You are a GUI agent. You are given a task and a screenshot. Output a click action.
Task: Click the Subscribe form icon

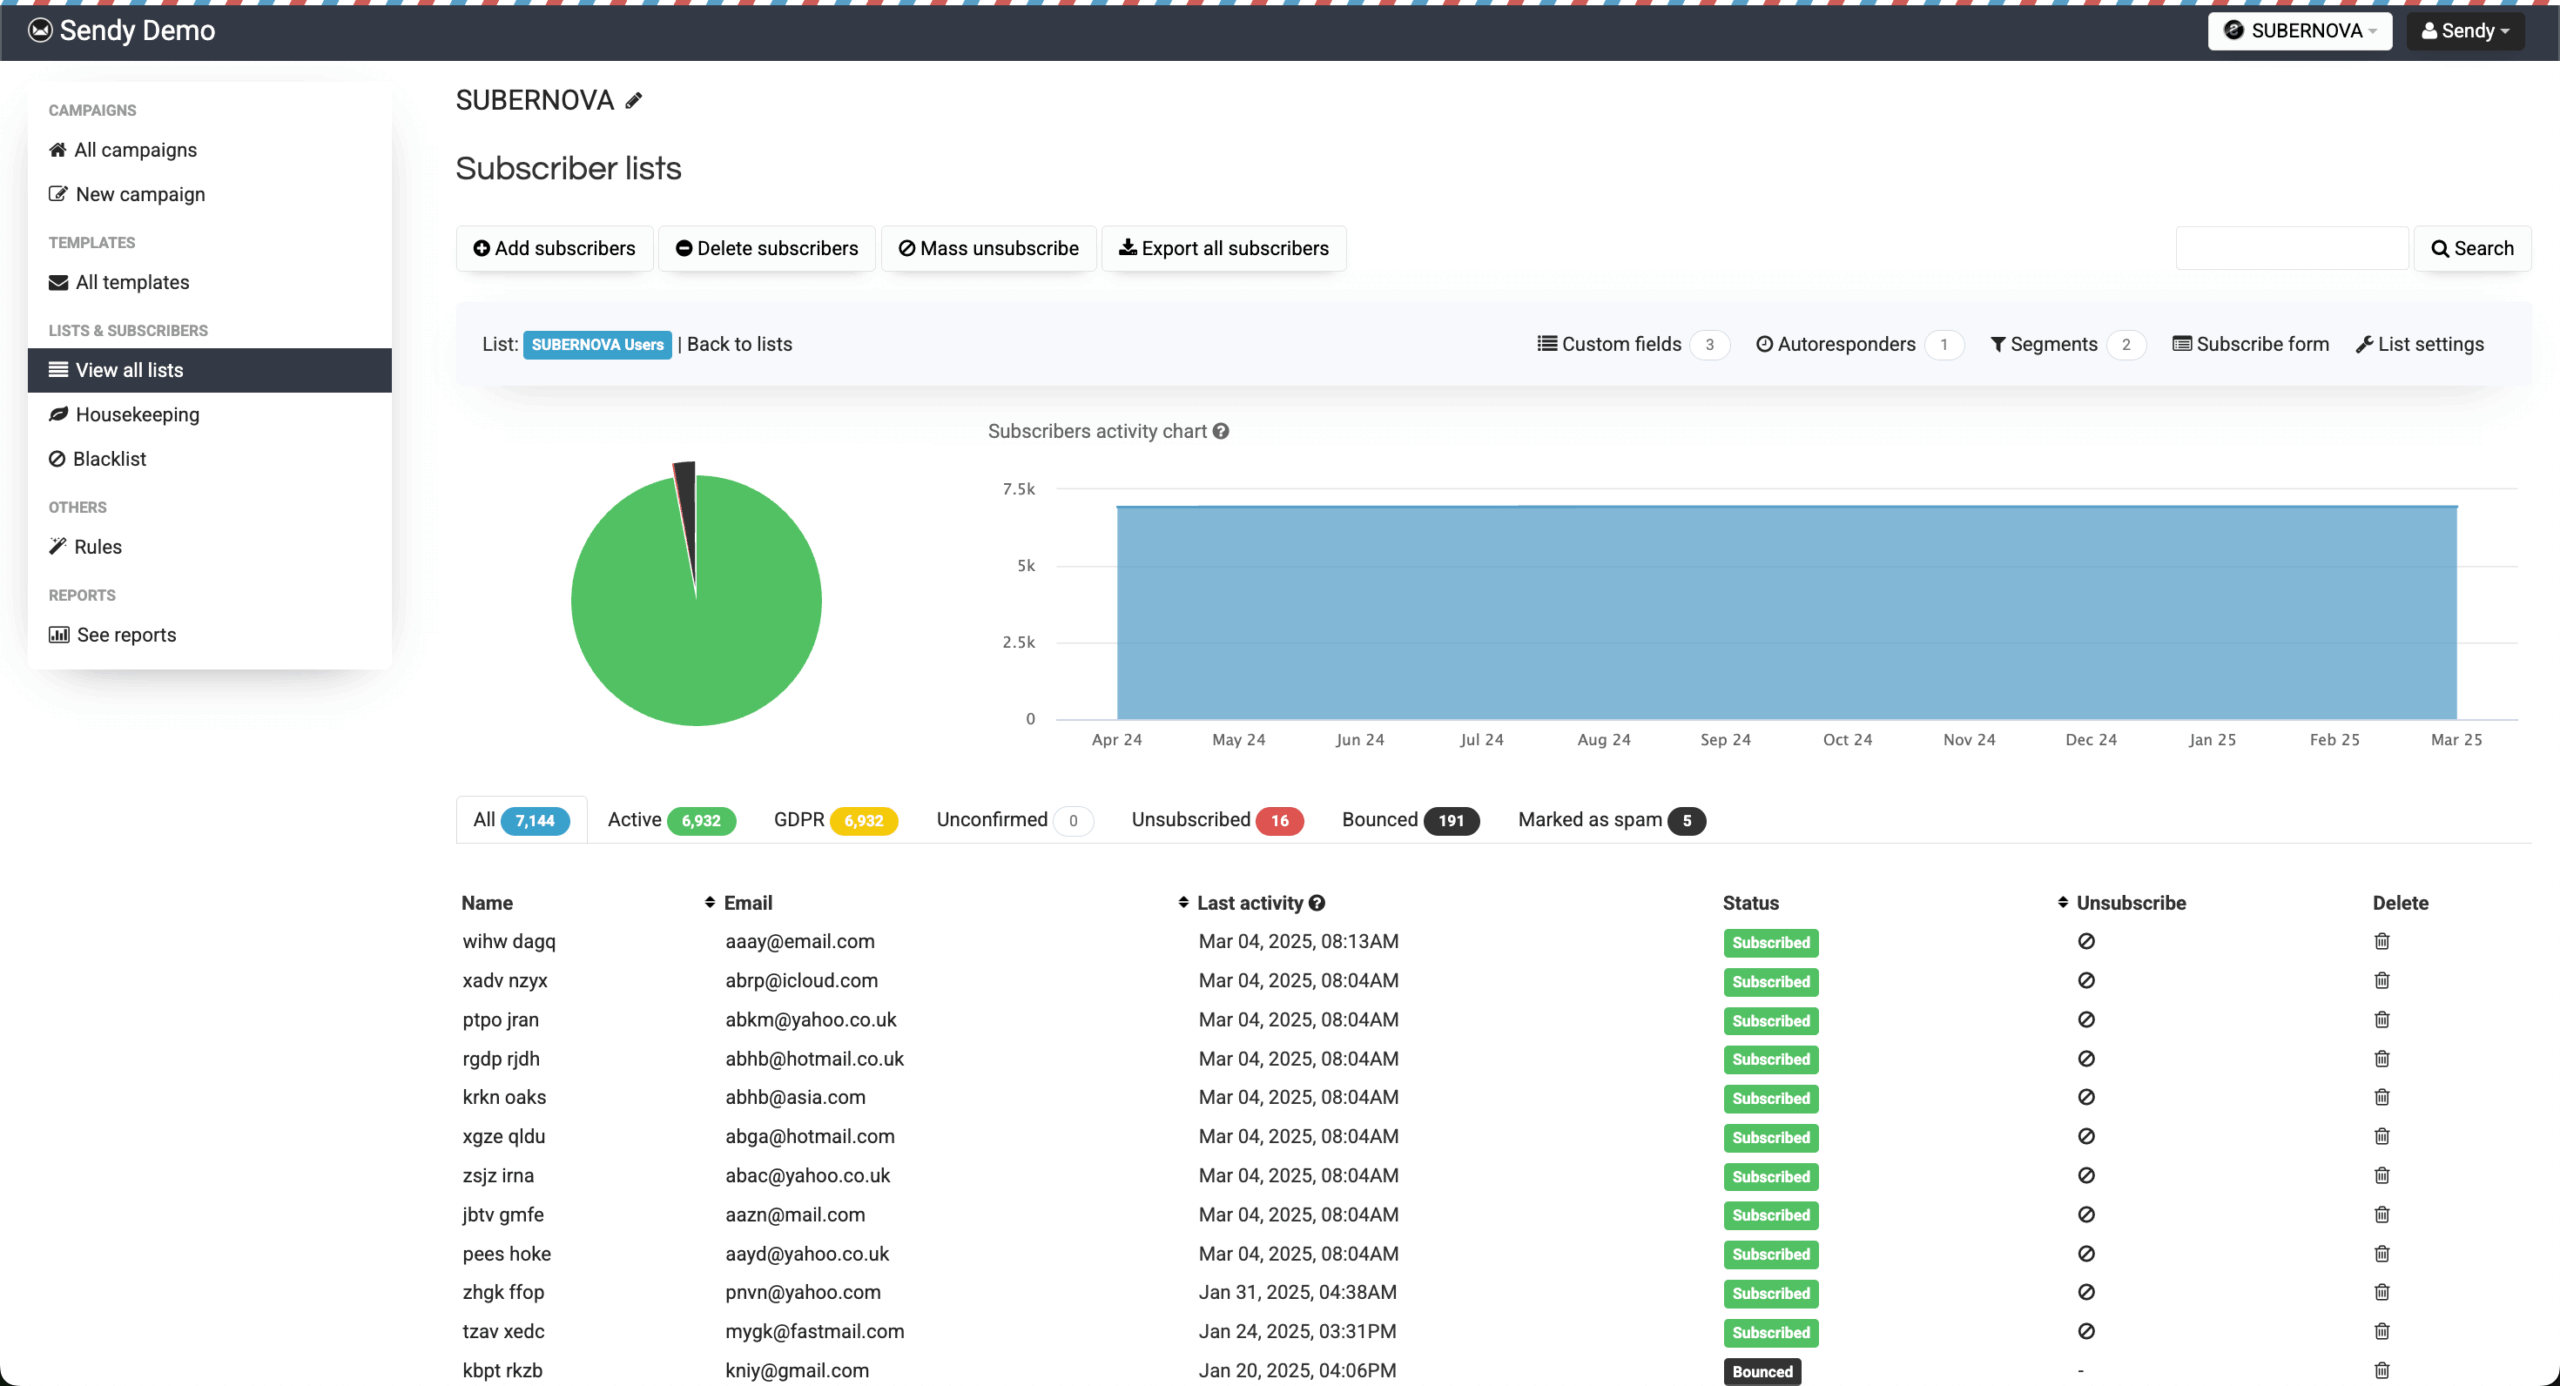pyautogui.click(x=2181, y=343)
